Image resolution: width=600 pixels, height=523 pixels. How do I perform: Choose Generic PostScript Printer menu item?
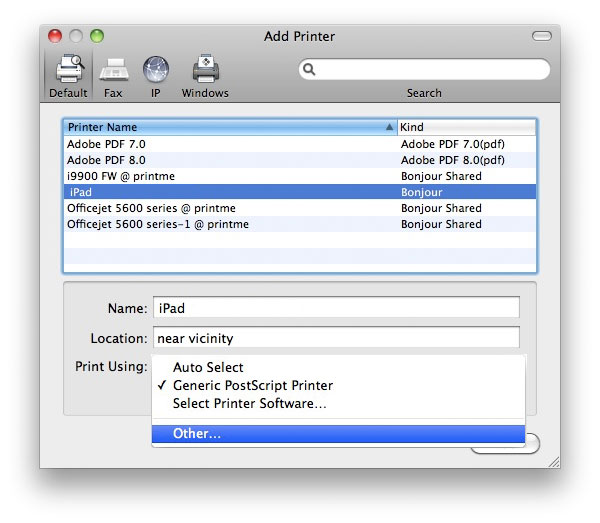click(338, 385)
